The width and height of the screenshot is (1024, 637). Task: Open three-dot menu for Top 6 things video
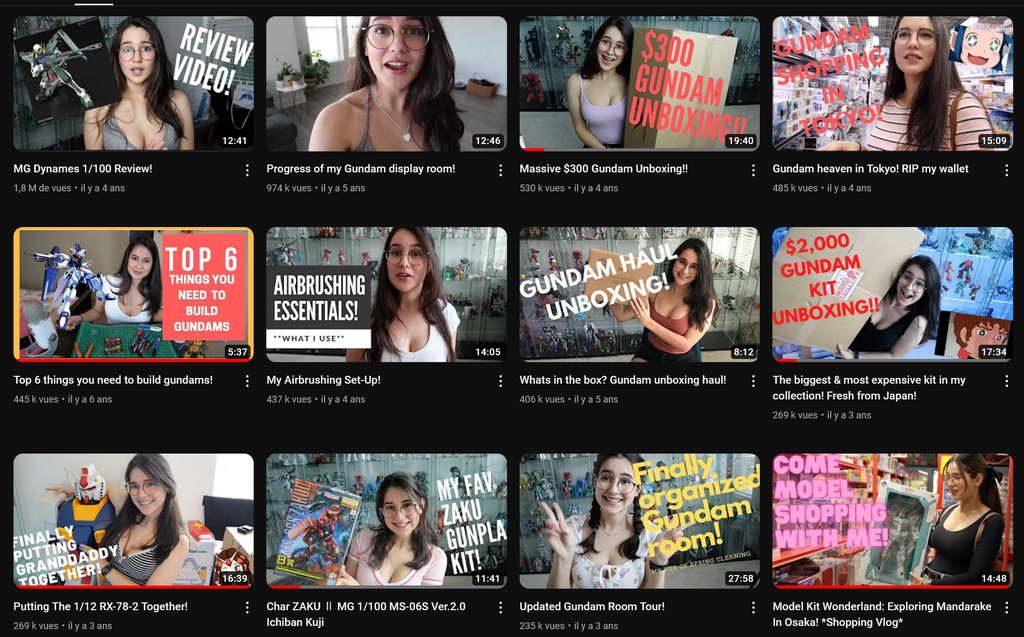[x=247, y=382]
